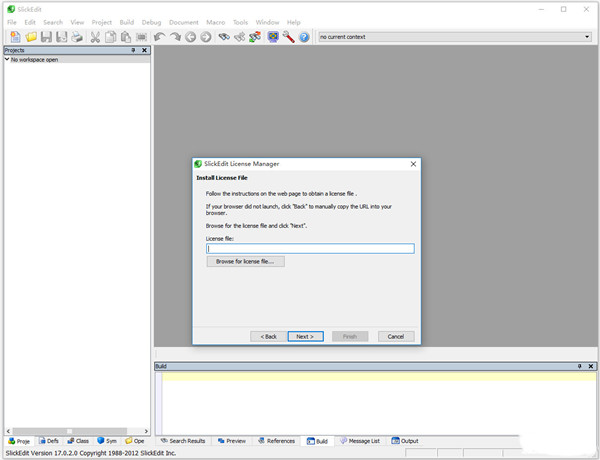The height and width of the screenshot is (460, 600).
Task: Pin the Build panel
Action: tap(580, 366)
